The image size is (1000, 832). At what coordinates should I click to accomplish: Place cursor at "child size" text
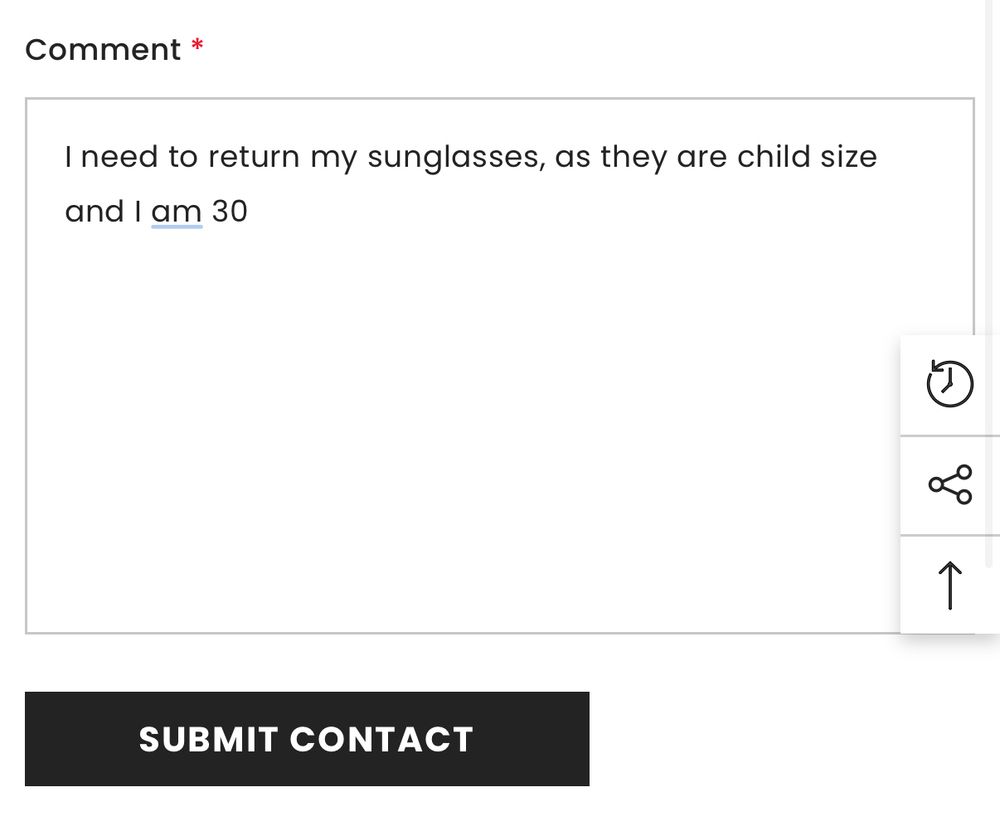(807, 156)
